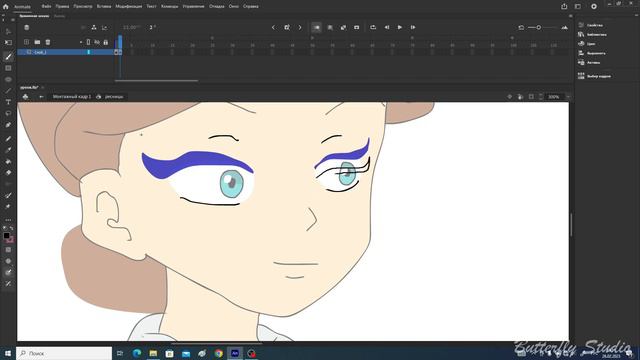Open the Свойства panel
The image size is (640, 360).
click(x=591, y=25)
